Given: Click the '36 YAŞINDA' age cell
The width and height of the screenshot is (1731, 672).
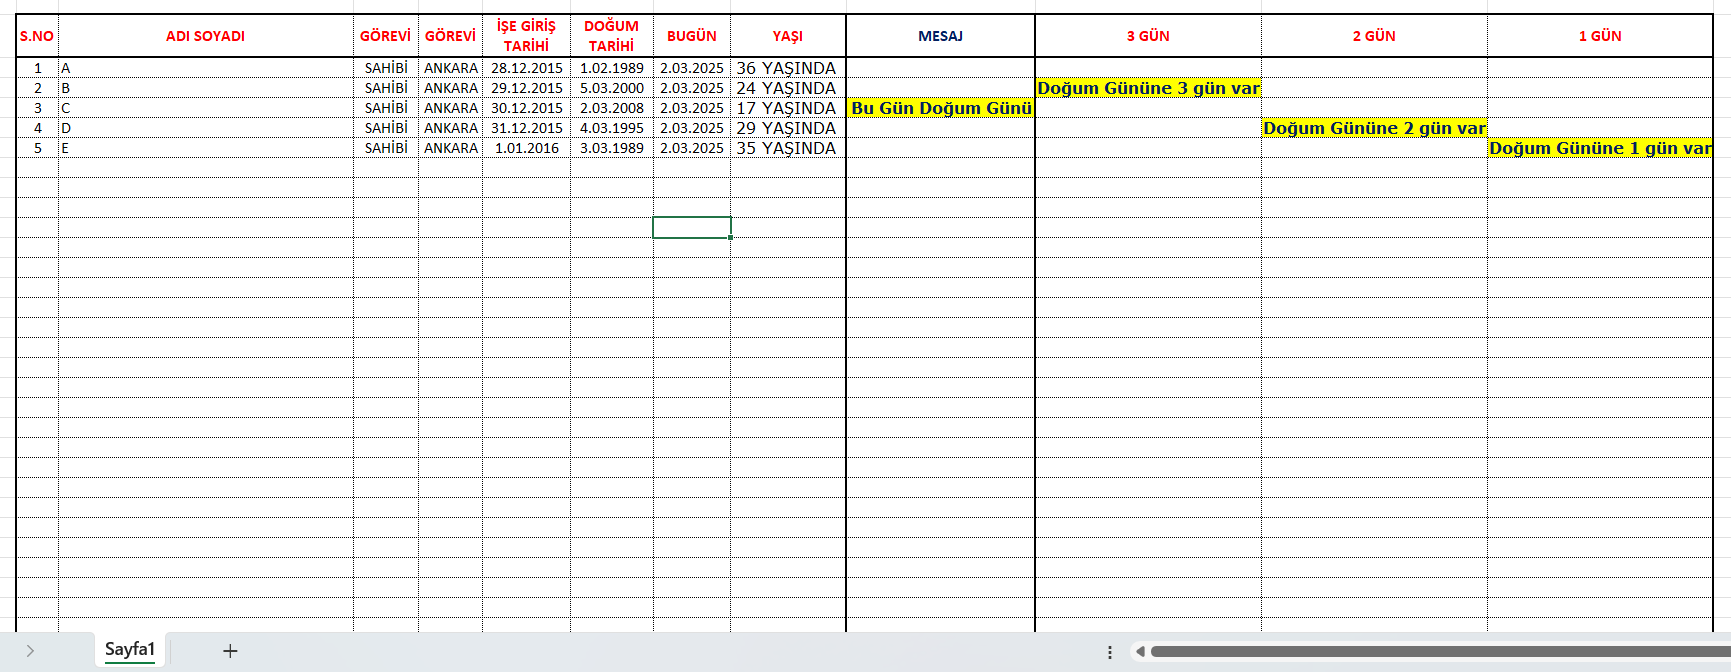Looking at the screenshot, I should click(x=787, y=68).
